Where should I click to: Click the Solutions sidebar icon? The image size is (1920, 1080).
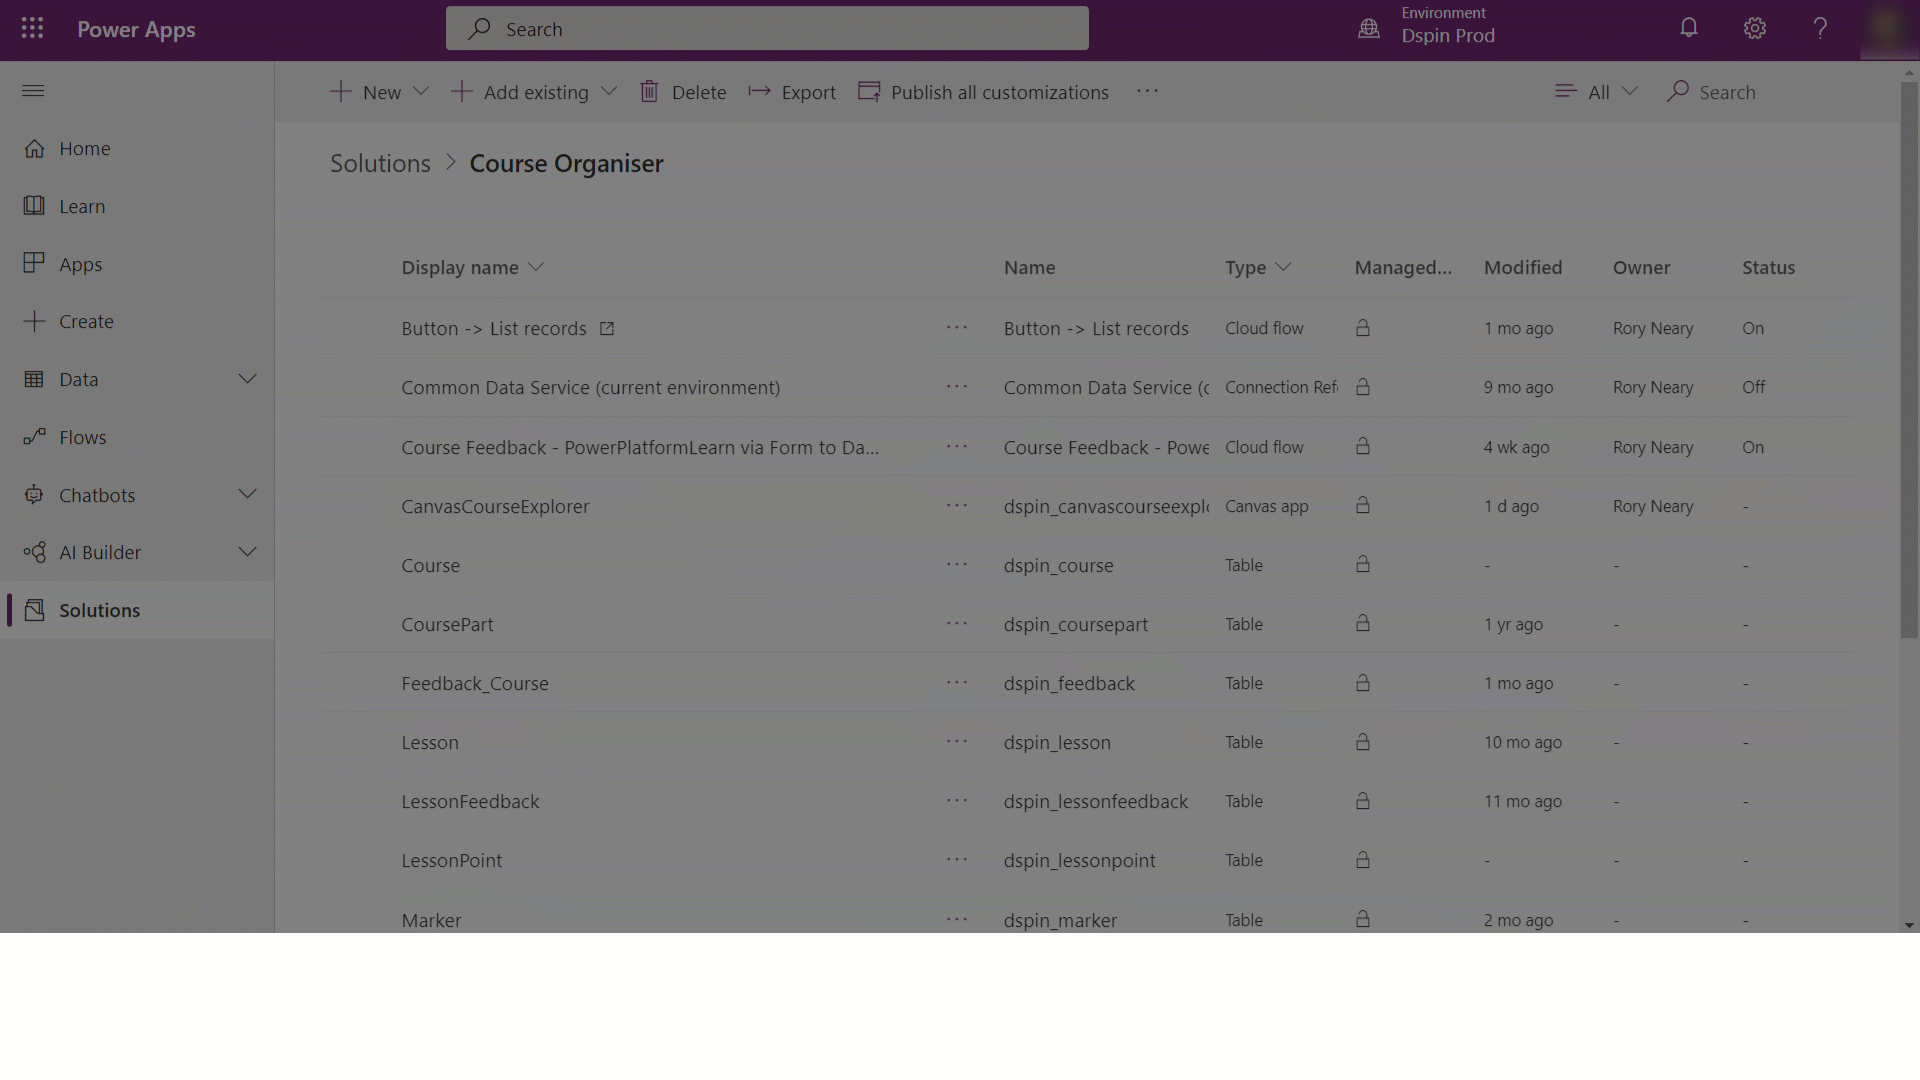pyautogui.click(x=33, y=609)
